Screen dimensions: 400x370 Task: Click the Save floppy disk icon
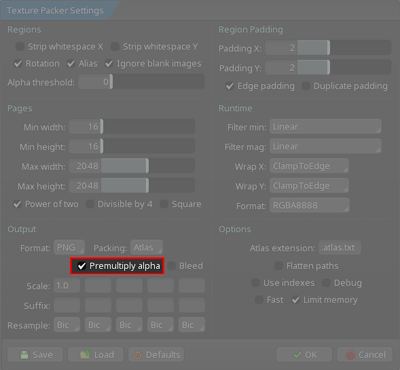(x=24, y=355)
